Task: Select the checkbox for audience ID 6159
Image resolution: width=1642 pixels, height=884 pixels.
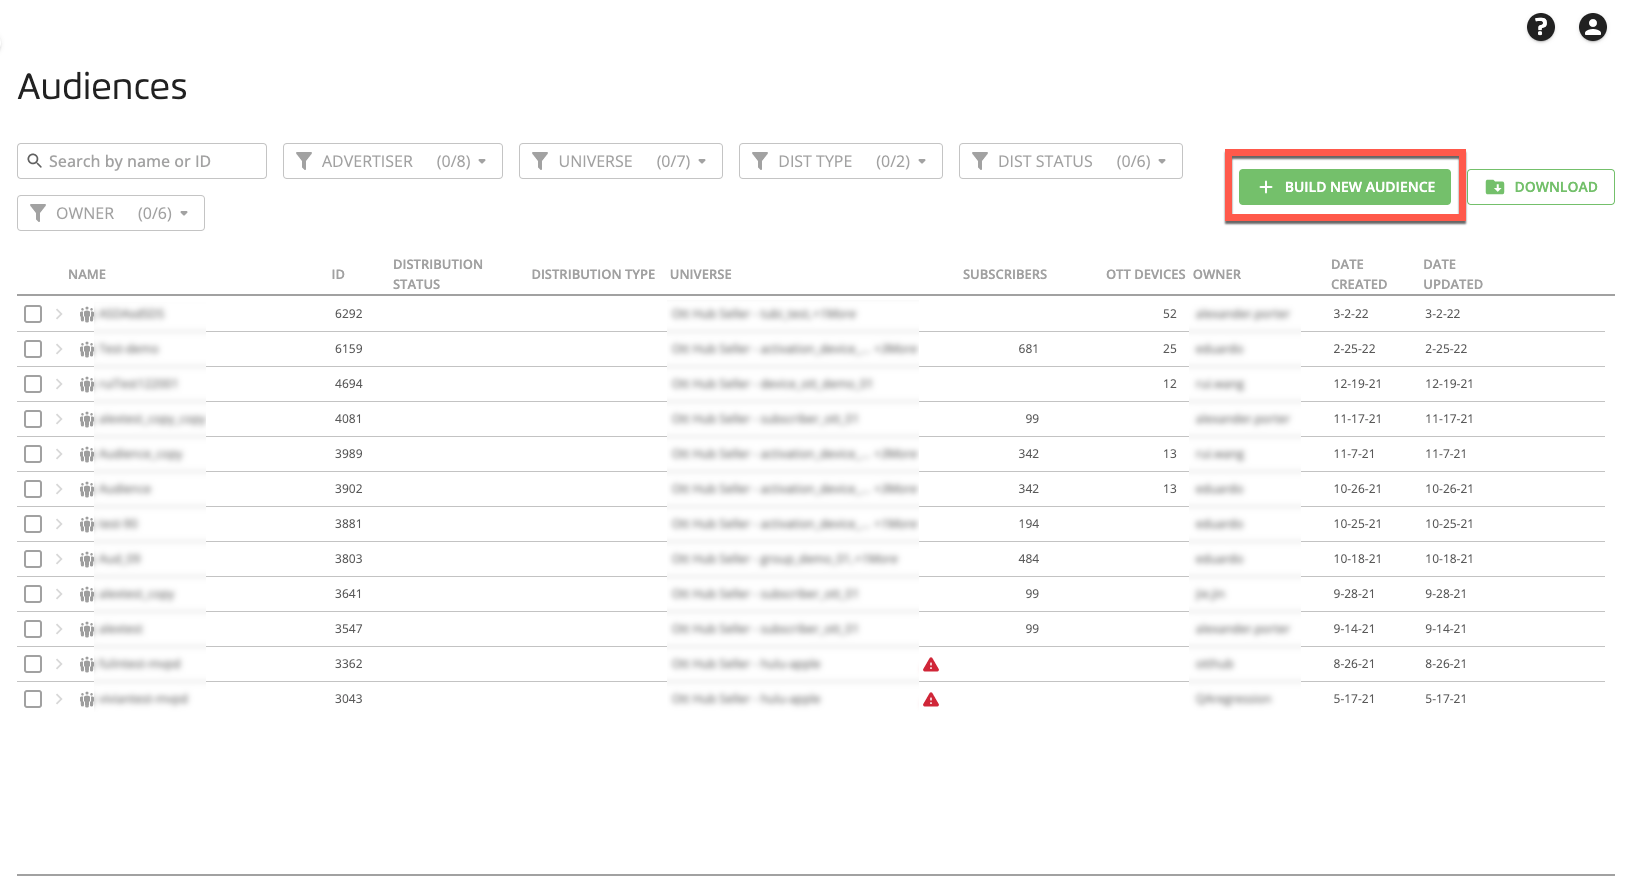Action: point(33,349)
